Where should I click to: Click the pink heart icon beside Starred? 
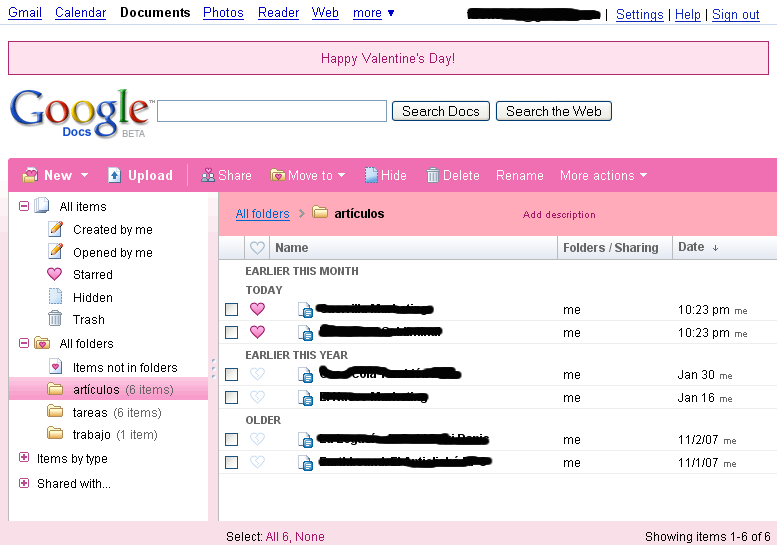(x=55, y=274)
